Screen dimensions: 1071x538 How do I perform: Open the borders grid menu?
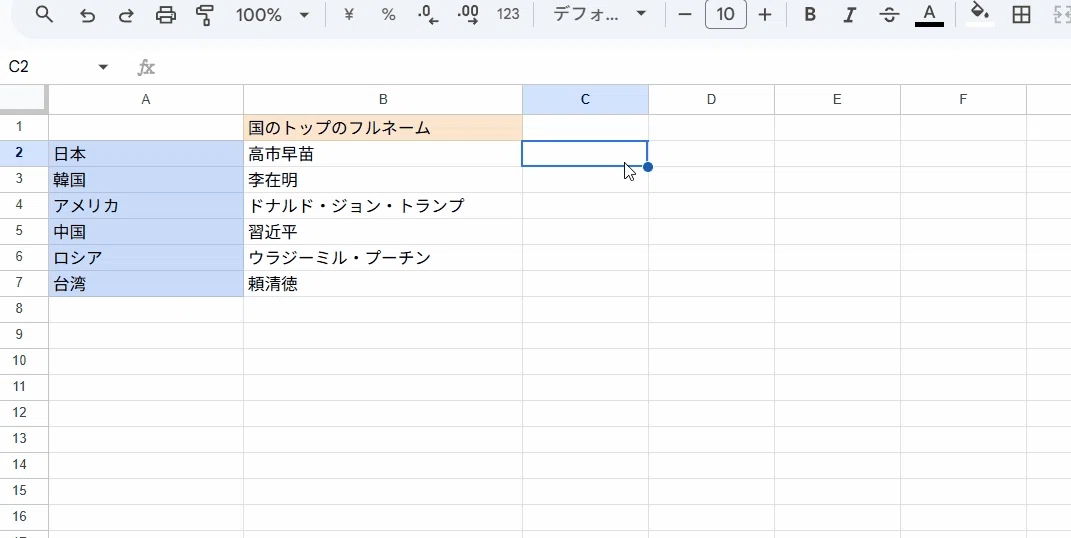tap(1021, 15)
